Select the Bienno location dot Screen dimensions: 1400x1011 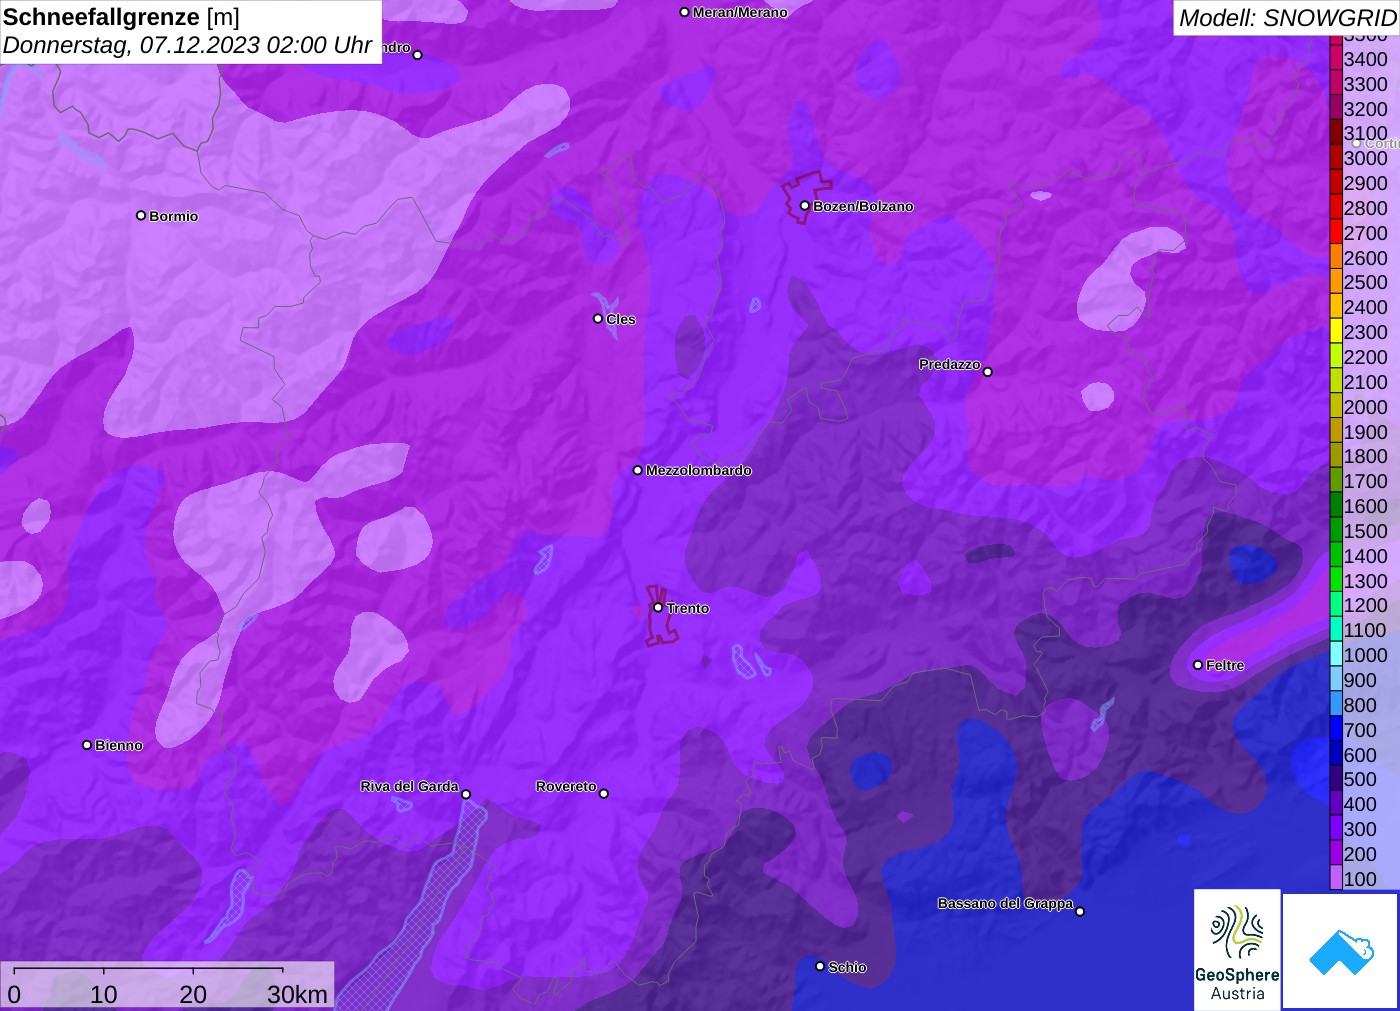click(x=87, y=744)
